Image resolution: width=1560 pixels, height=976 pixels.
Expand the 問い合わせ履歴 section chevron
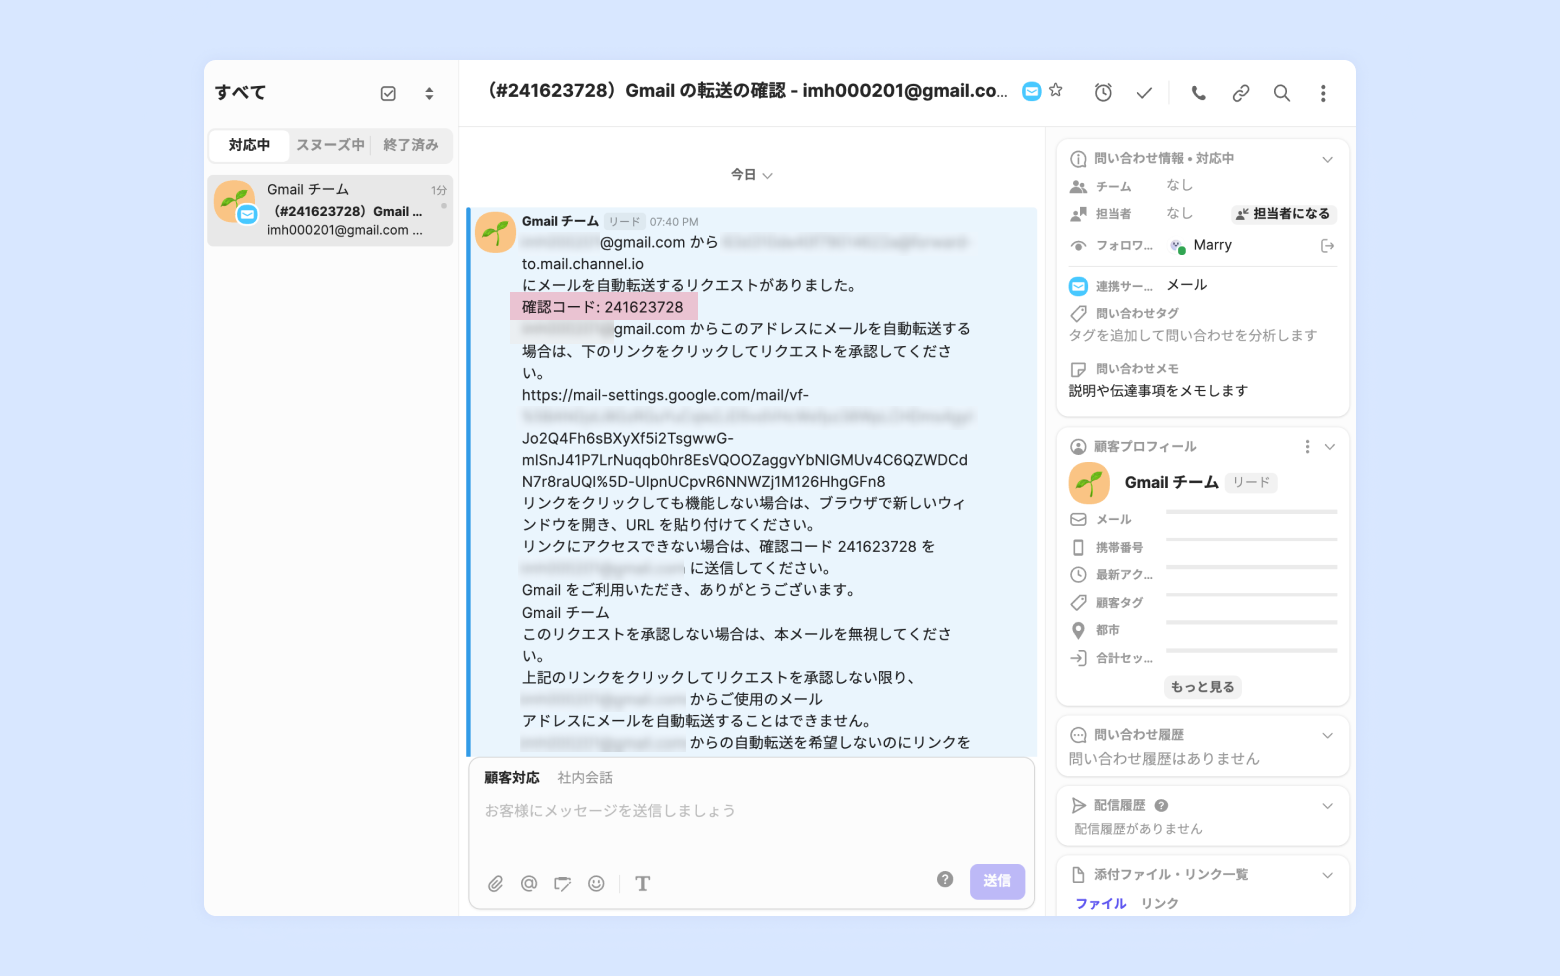pos(1328,735)
